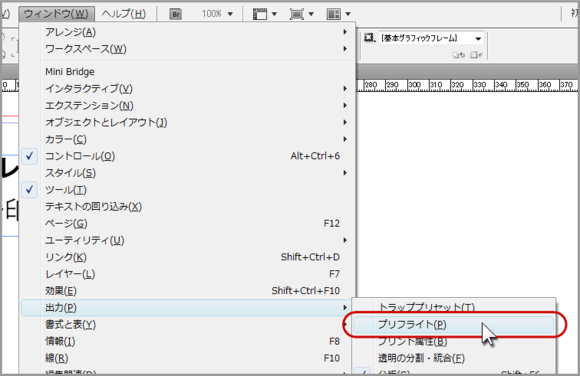Open the arrange documents dropdown arrow
The image size is (580, 376).
point(348,14)
